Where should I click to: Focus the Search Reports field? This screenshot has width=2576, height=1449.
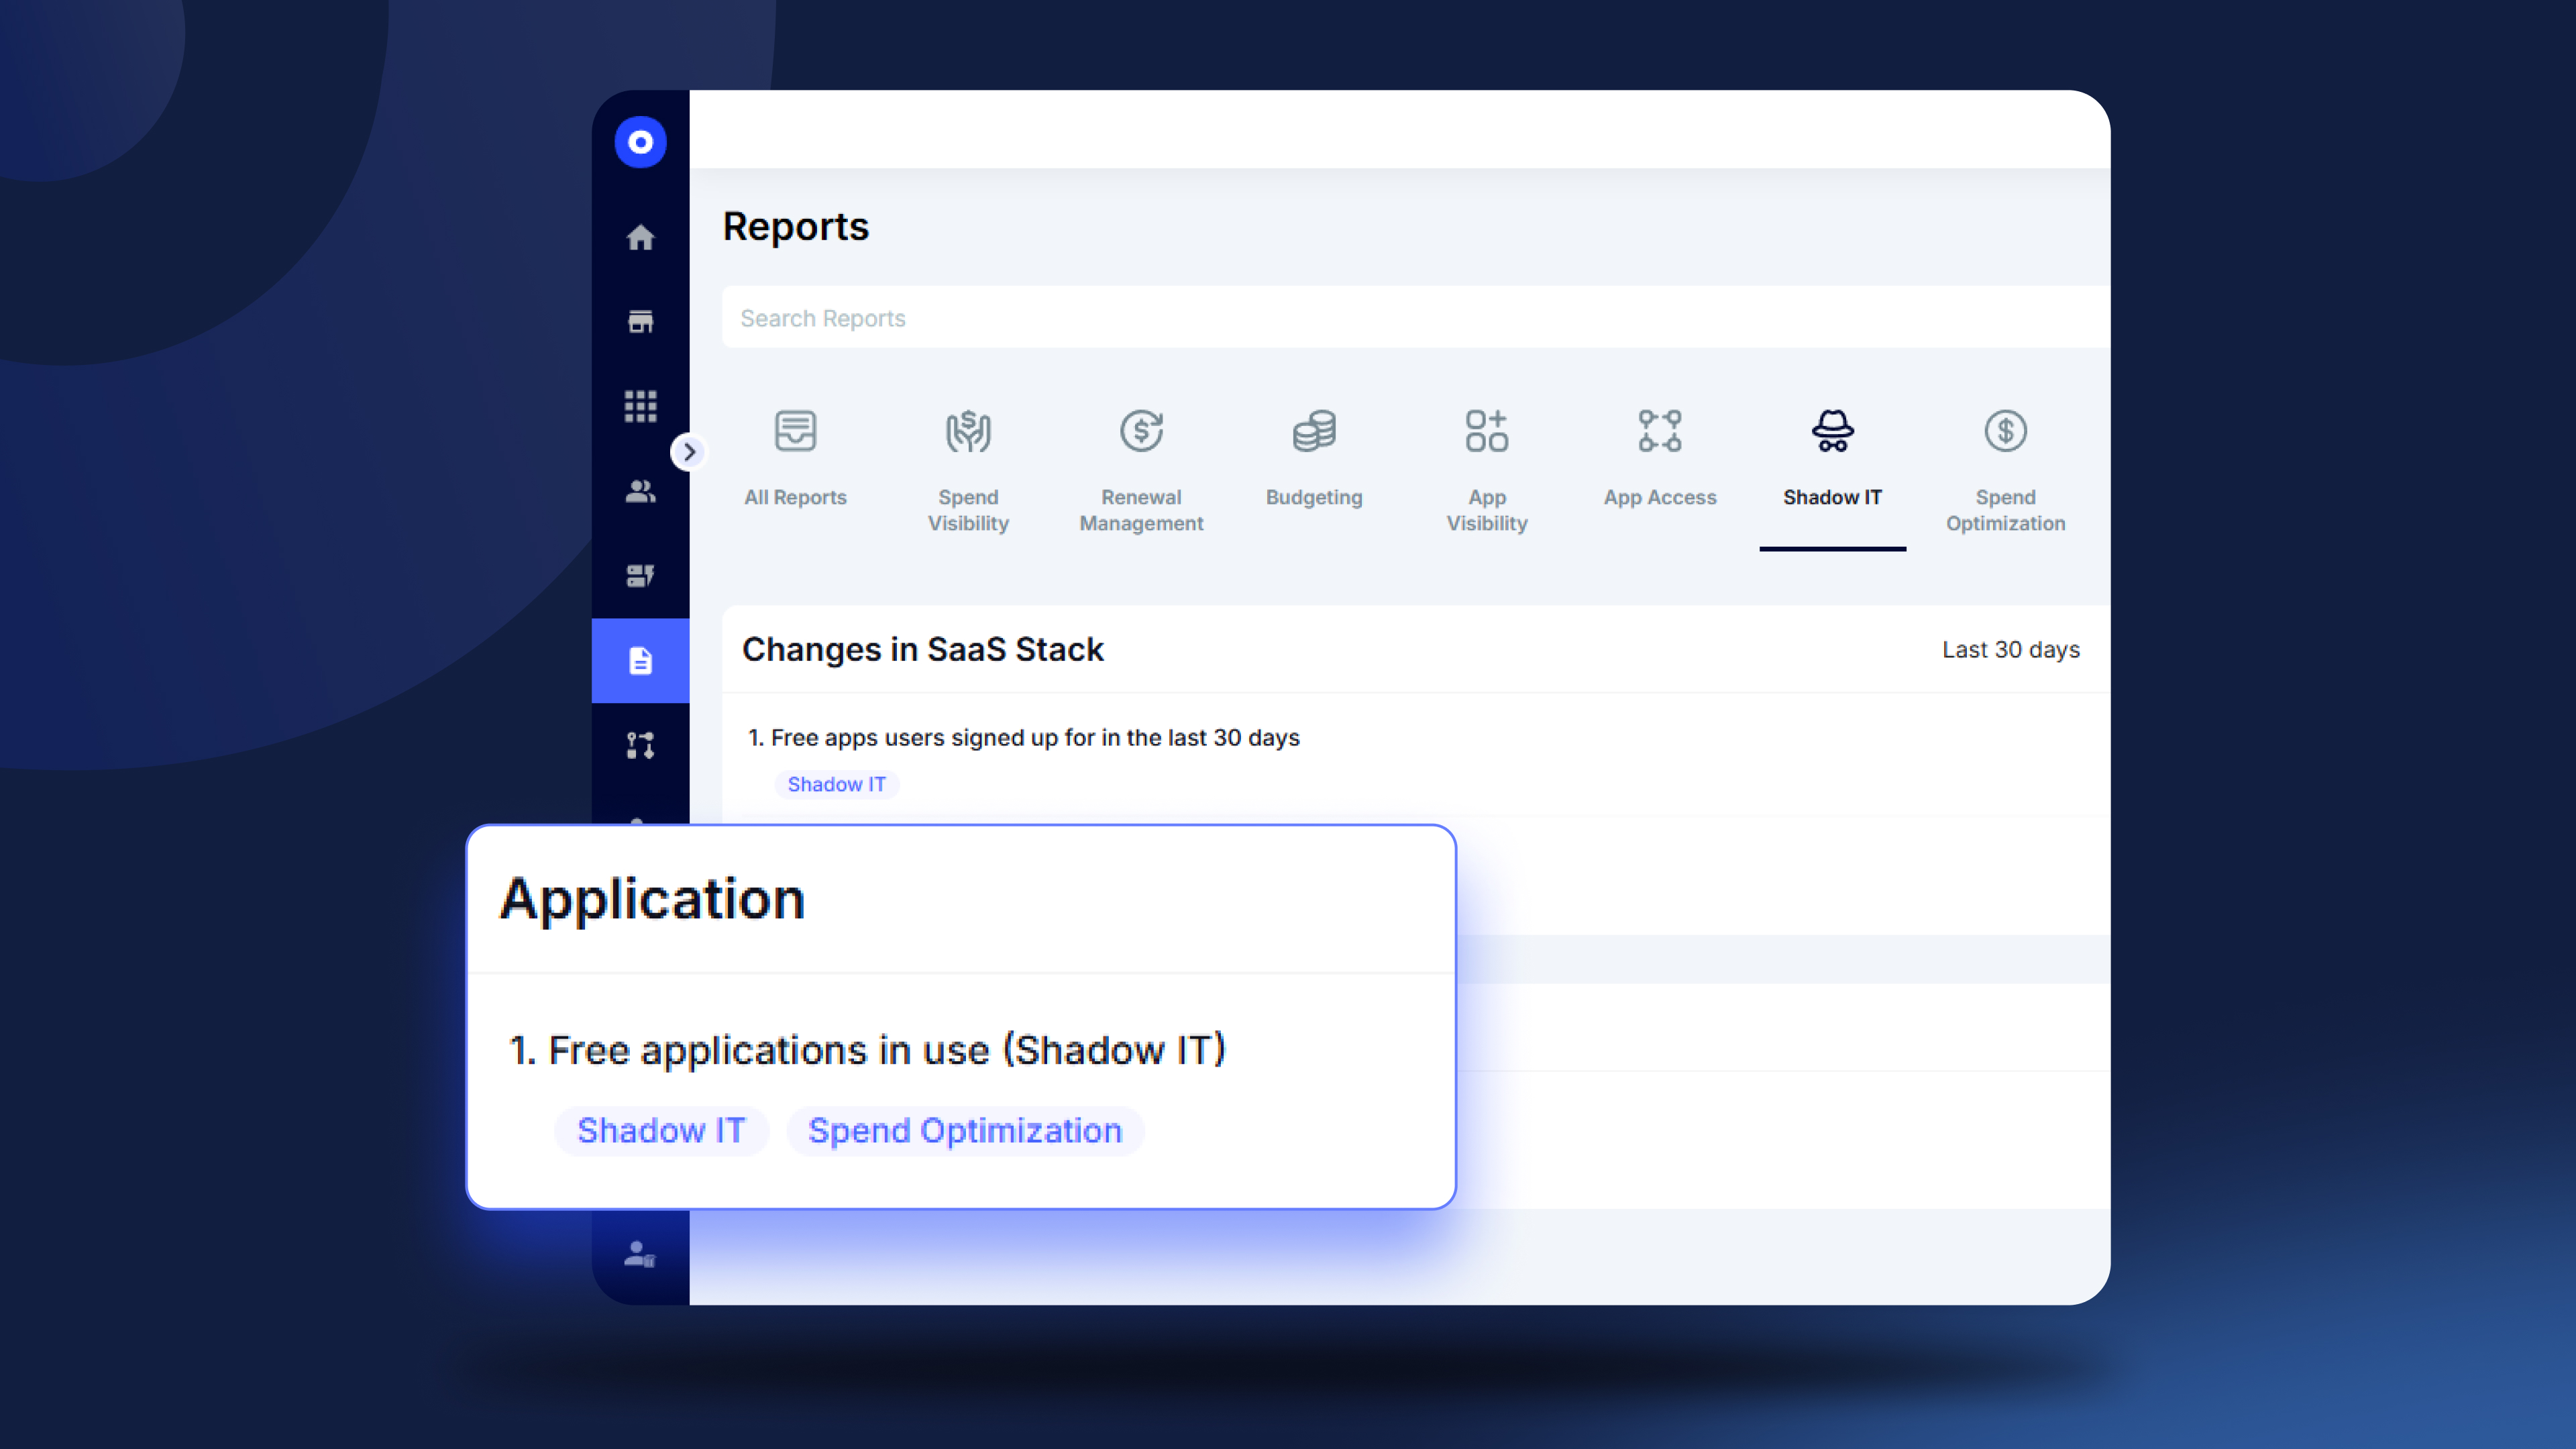tap(1416, 318)
